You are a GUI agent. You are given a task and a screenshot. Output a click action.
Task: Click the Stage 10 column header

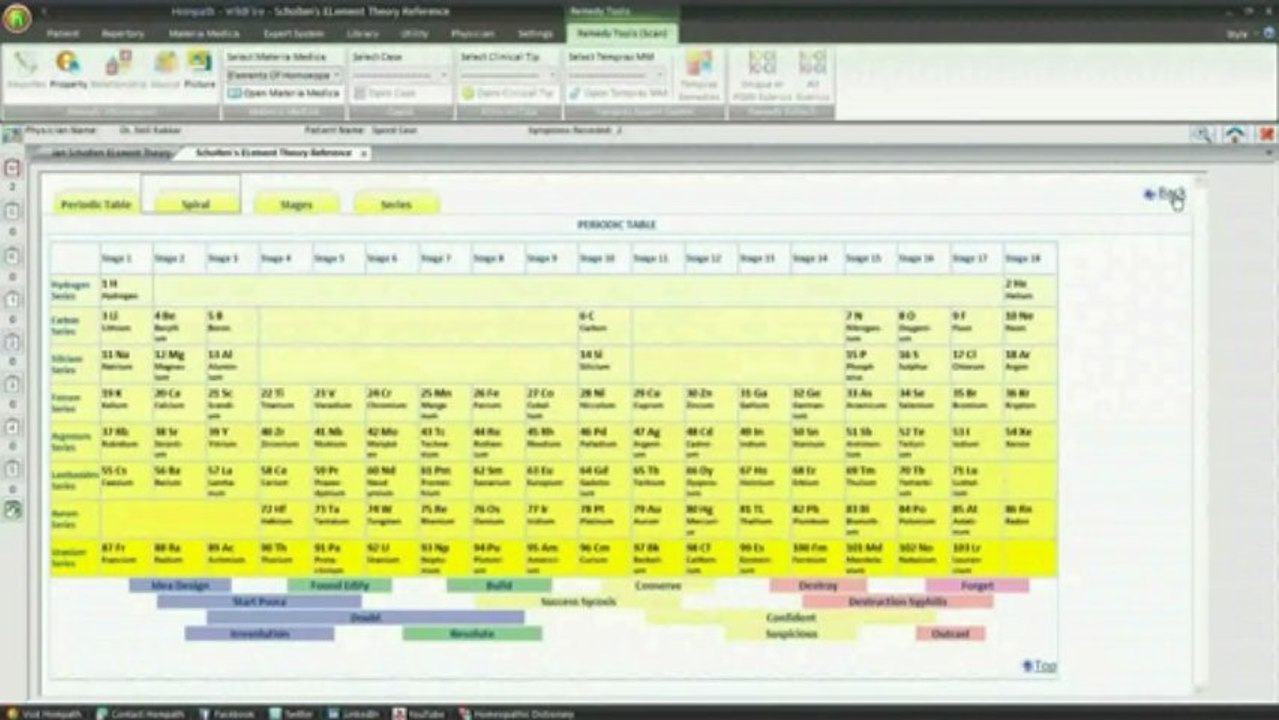[x=604, y=258]
